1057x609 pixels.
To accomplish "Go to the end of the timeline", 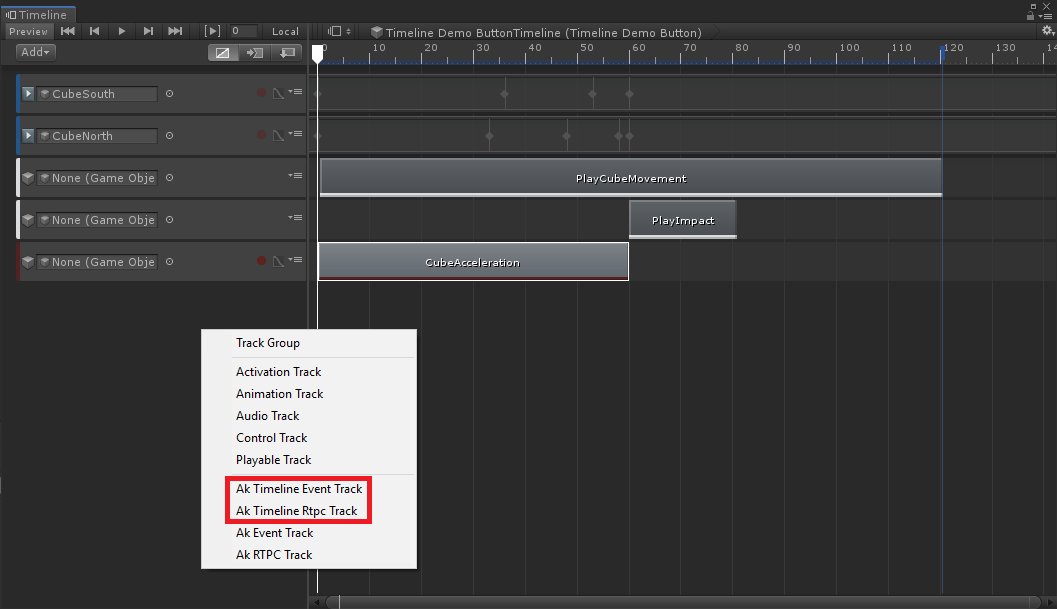I will tap(175, 32).
